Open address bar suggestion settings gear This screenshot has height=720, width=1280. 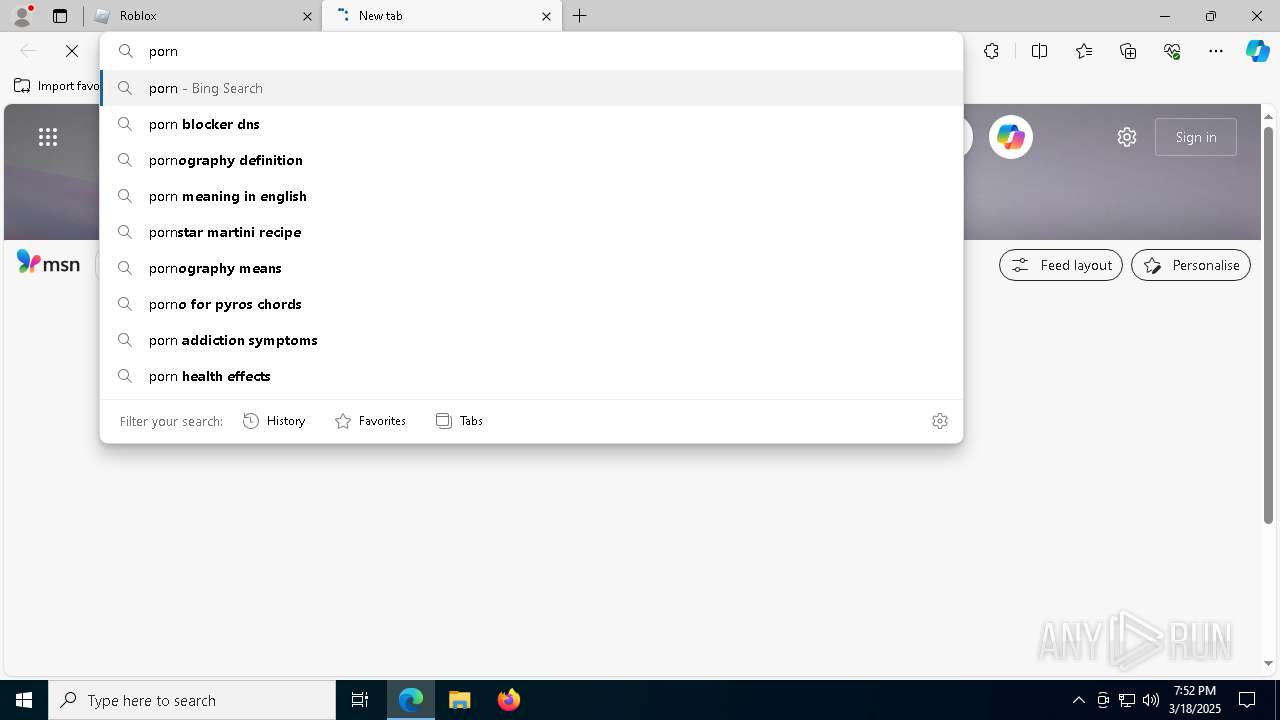click(939, 421)
